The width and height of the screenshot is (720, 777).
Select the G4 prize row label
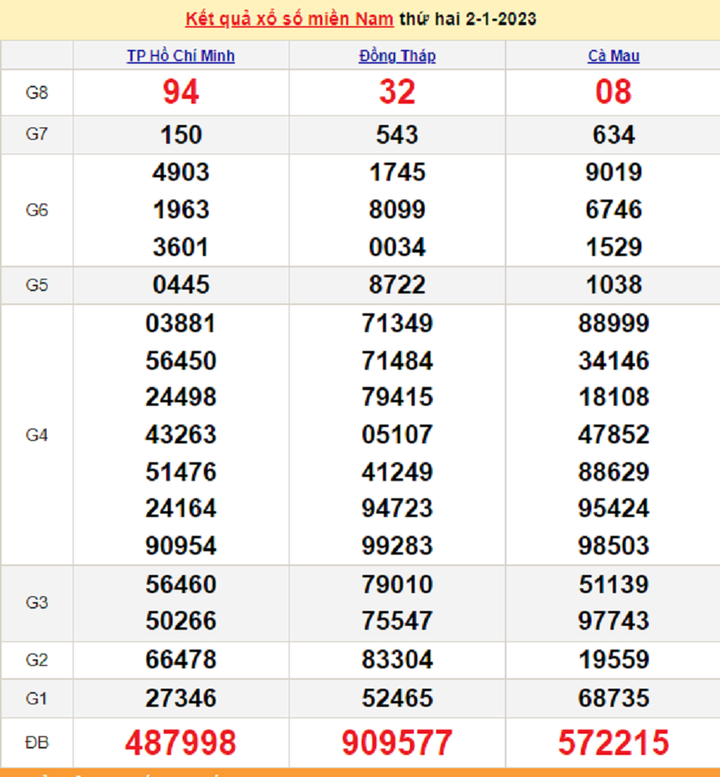click(37, 435)
